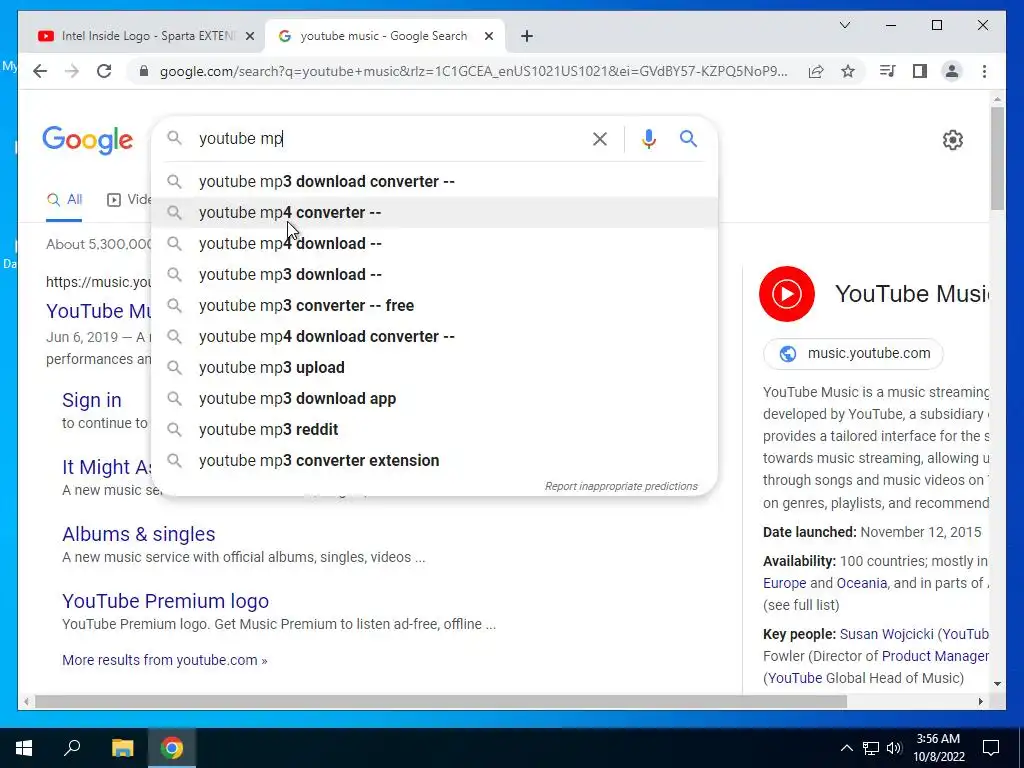The width and height of the screenshot is (1024, 768).
Task: Choose suggestion youtube mp3 download converter
Action: point(434,182)
